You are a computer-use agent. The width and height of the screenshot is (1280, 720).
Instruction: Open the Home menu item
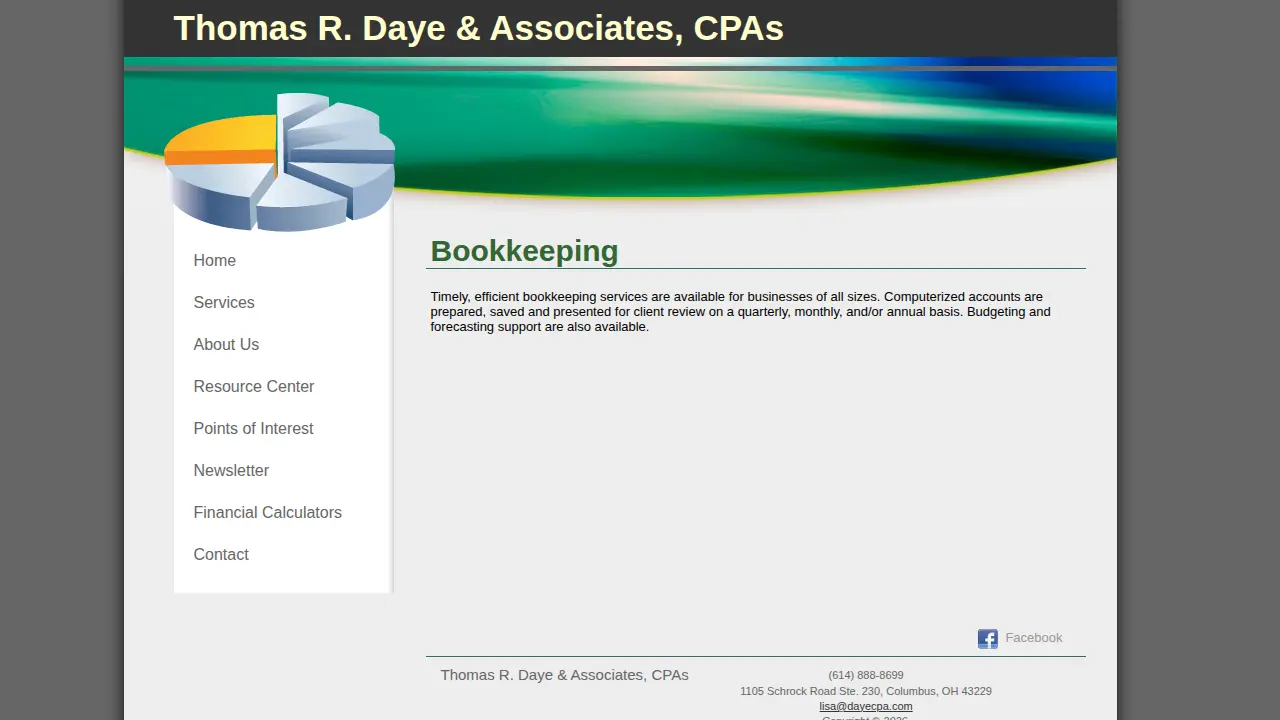tap(215, 260)
